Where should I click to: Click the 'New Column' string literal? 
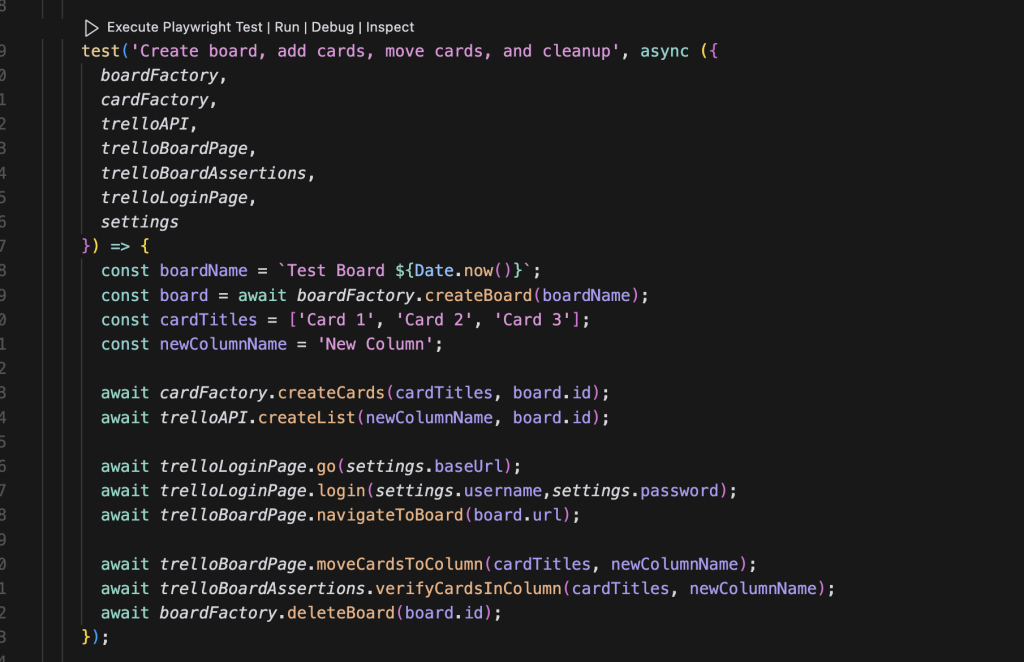click(x=375, y=344)
